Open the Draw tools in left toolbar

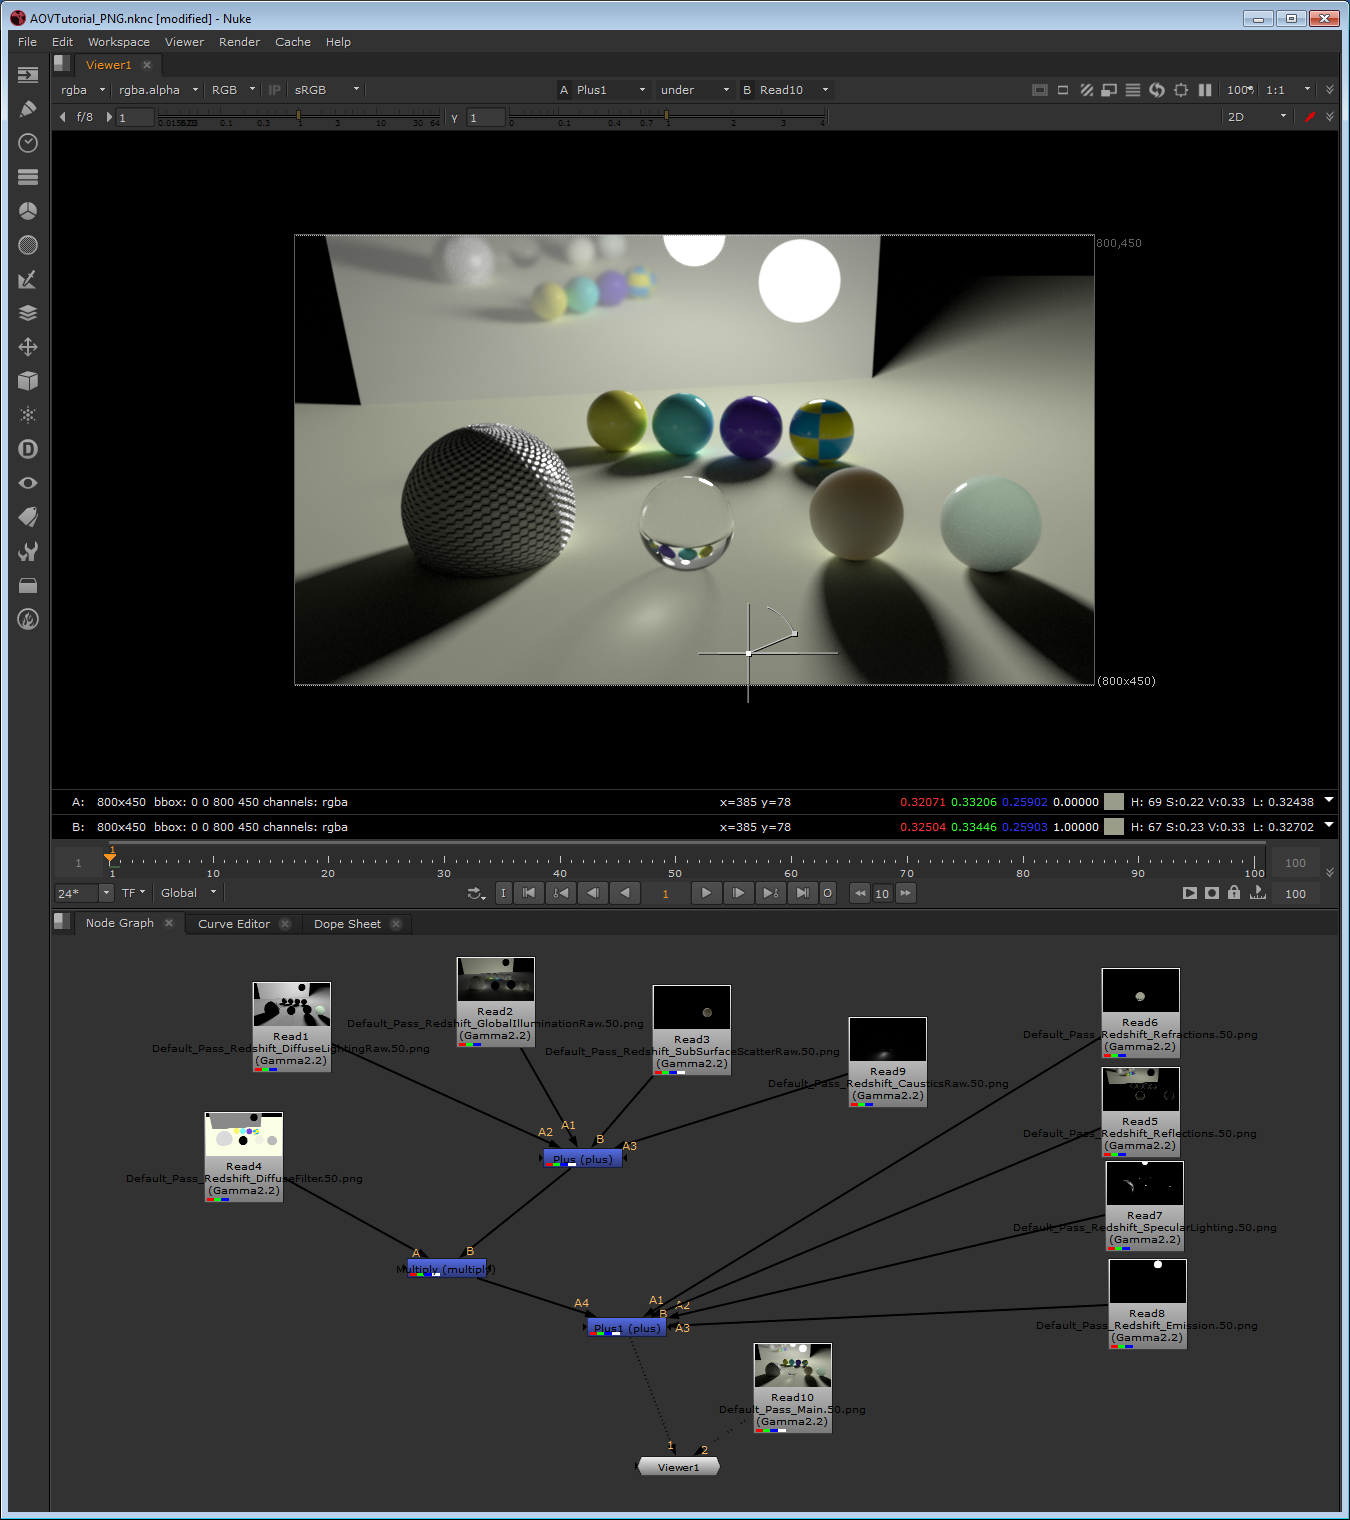tap(28, 108)
